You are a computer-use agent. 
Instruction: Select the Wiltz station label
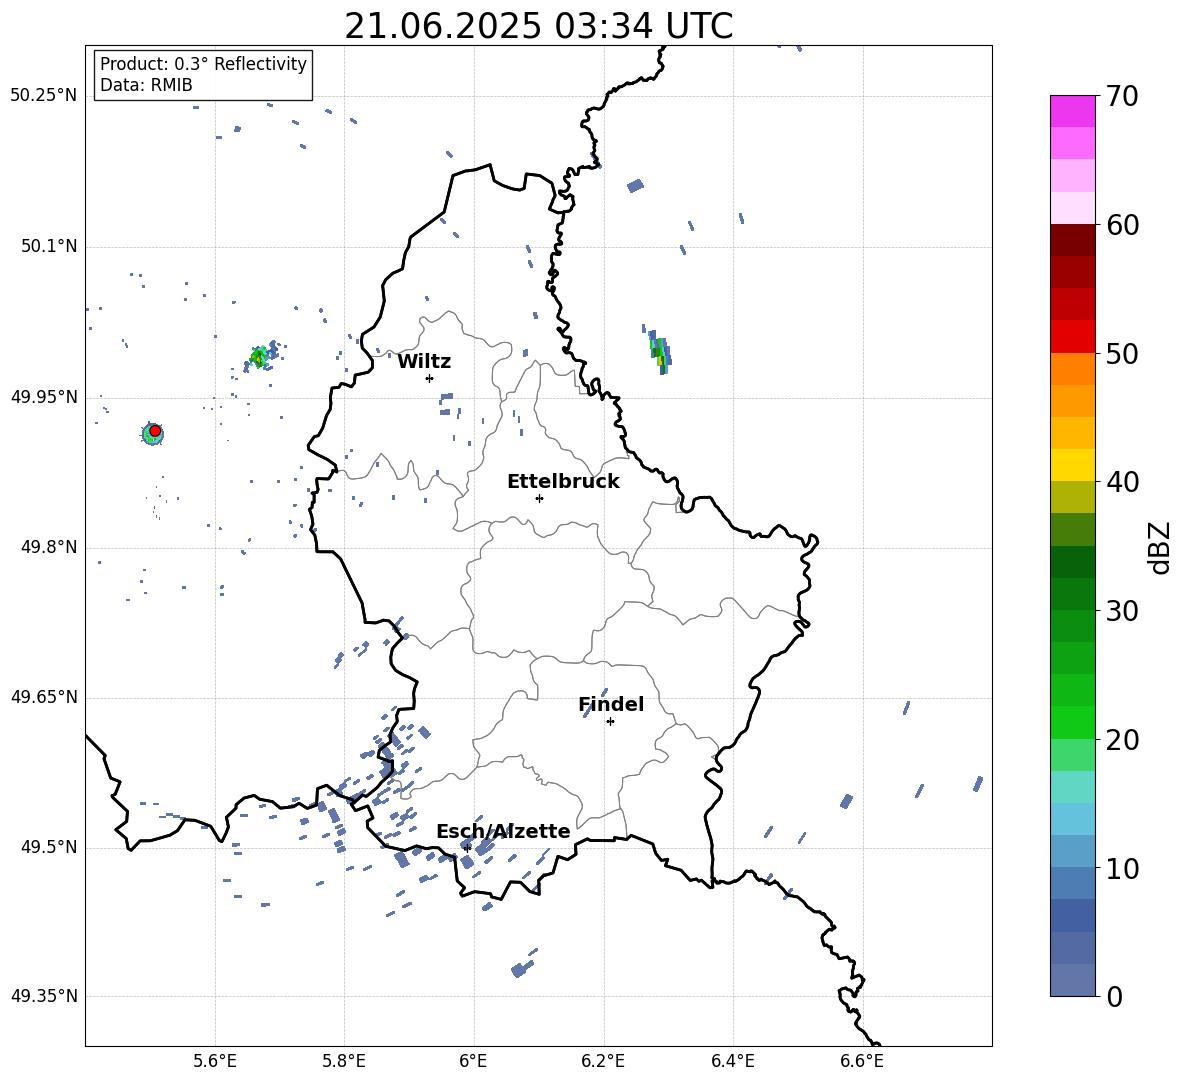(424, 362)
